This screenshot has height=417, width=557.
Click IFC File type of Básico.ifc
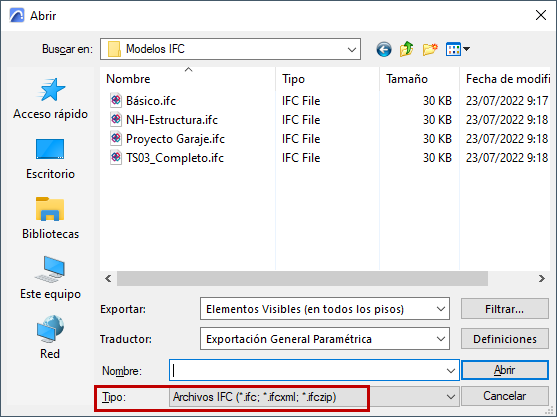point(301,101)
